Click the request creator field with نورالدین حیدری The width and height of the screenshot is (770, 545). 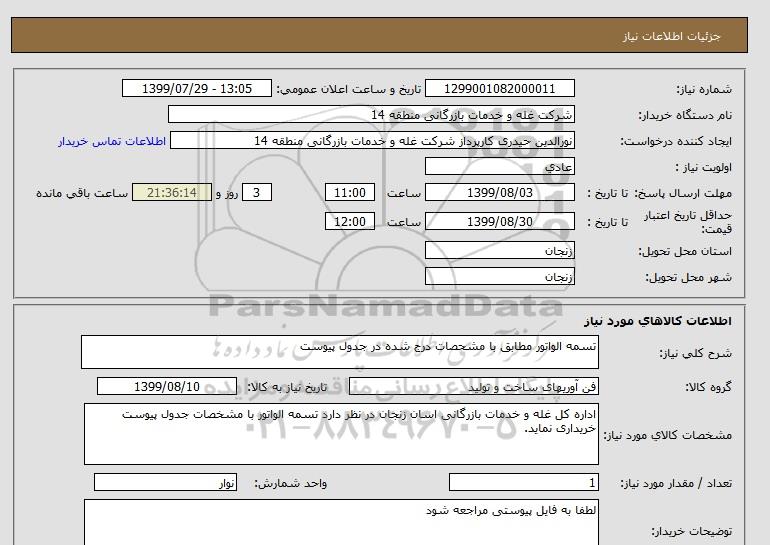point(372,141)
